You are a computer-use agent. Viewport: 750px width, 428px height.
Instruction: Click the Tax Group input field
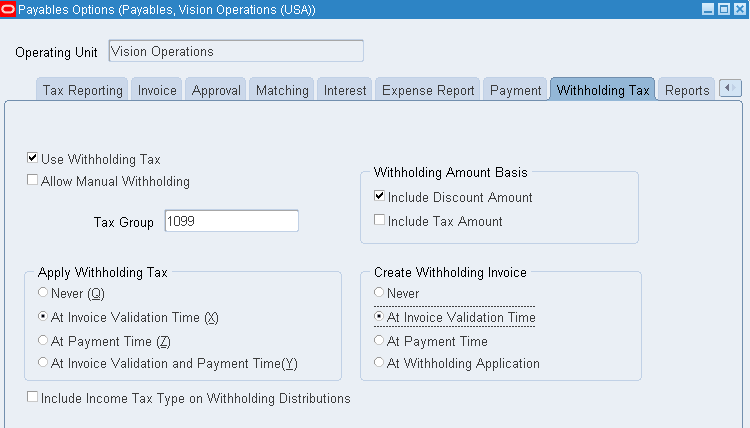tap(231, 221)
